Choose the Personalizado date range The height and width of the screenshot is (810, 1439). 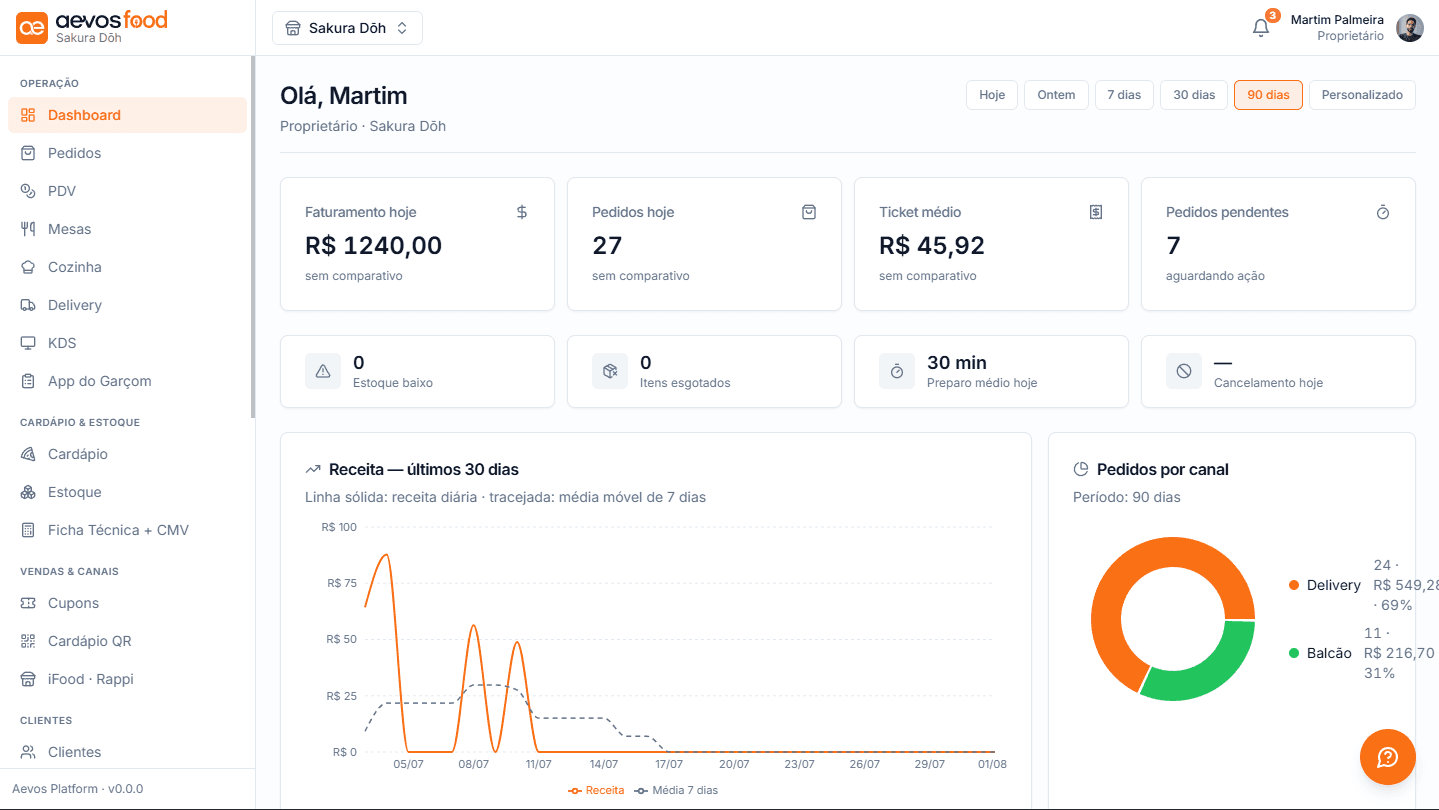[x=1362, y=95]
